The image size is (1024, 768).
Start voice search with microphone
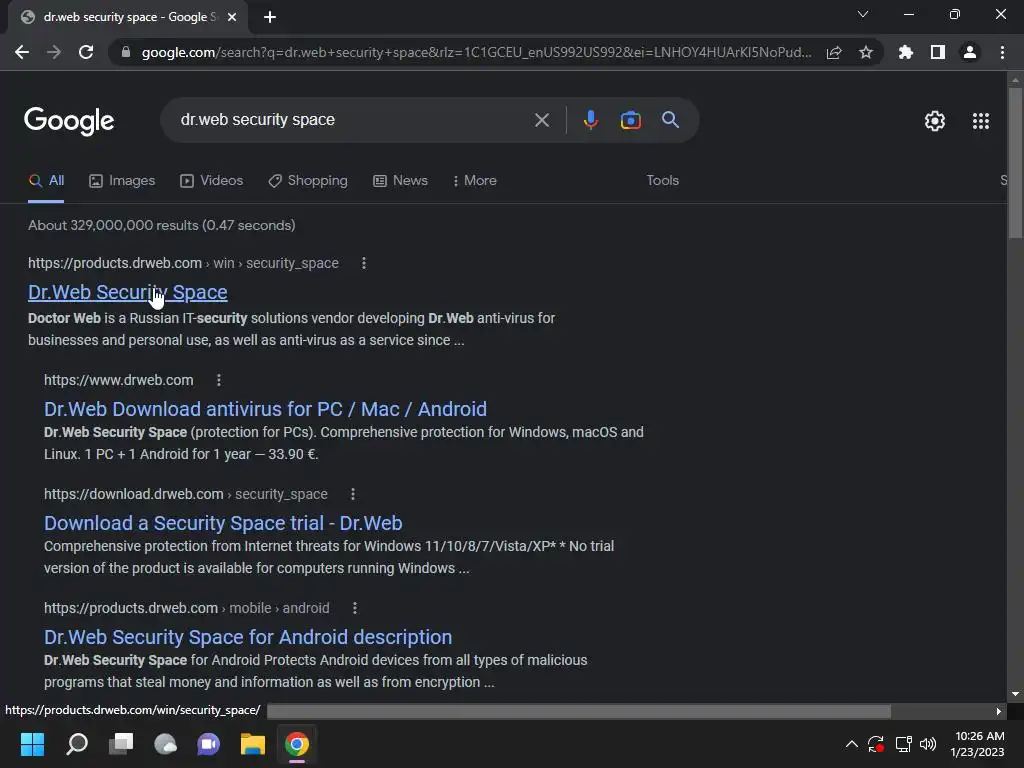point(590,120)
